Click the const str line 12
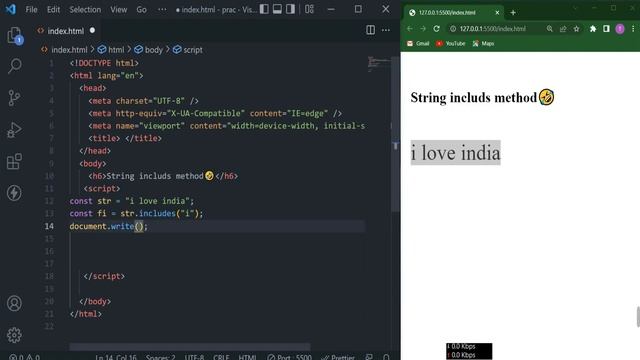640x360 pixels. [132, 201]
